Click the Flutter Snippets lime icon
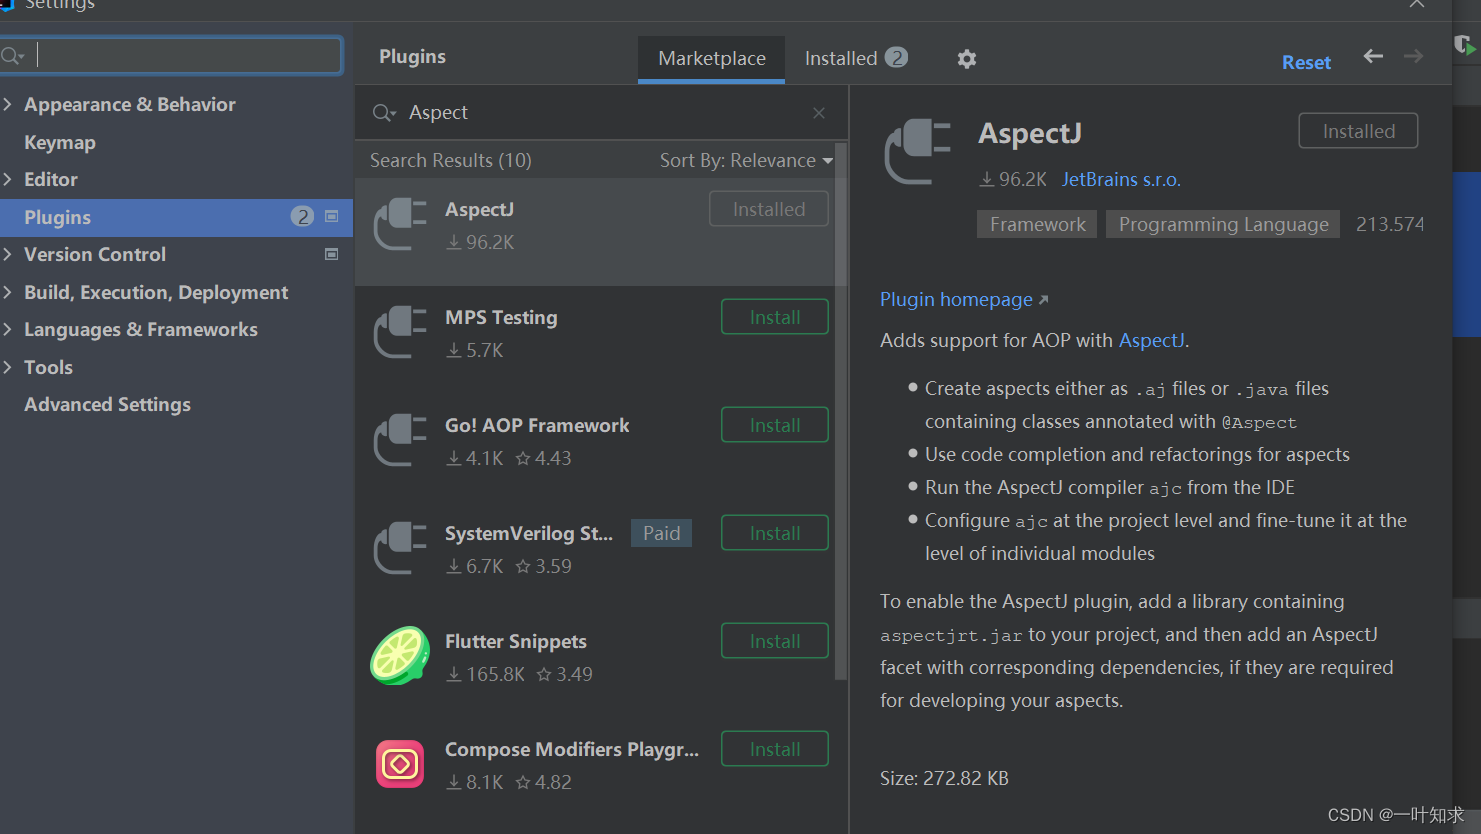This screenshot has width=1481, height=834. (x=400, y=656)
